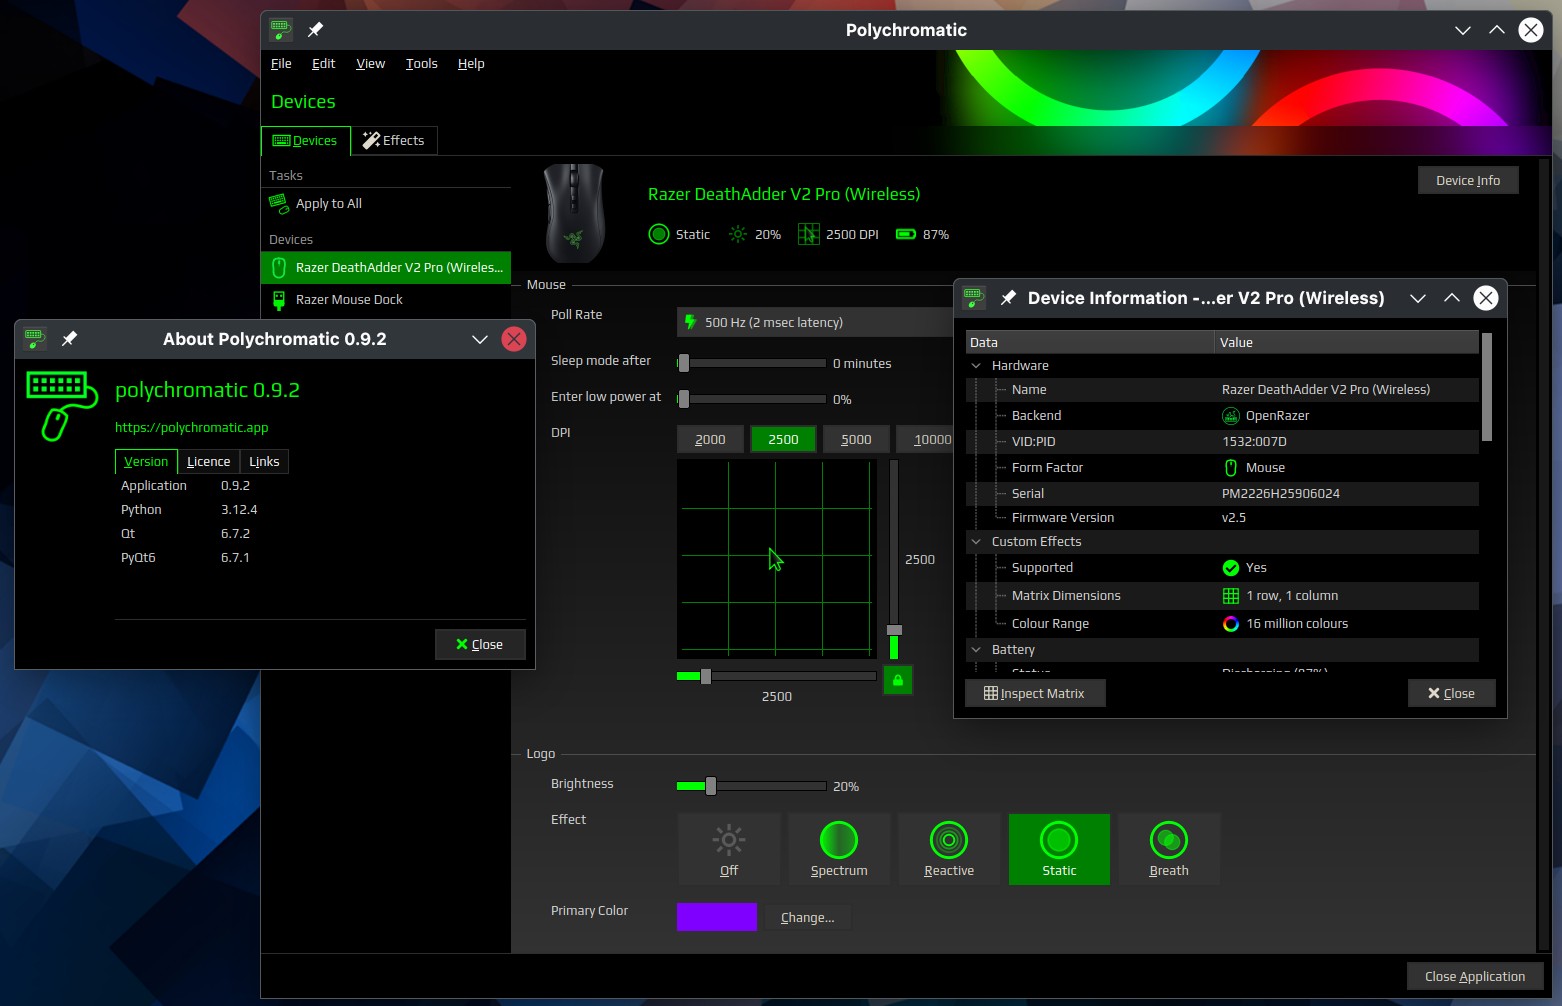Screen dimensions: 1562x1006
Task: Open the File menu
Action: (x=281, y=63)
